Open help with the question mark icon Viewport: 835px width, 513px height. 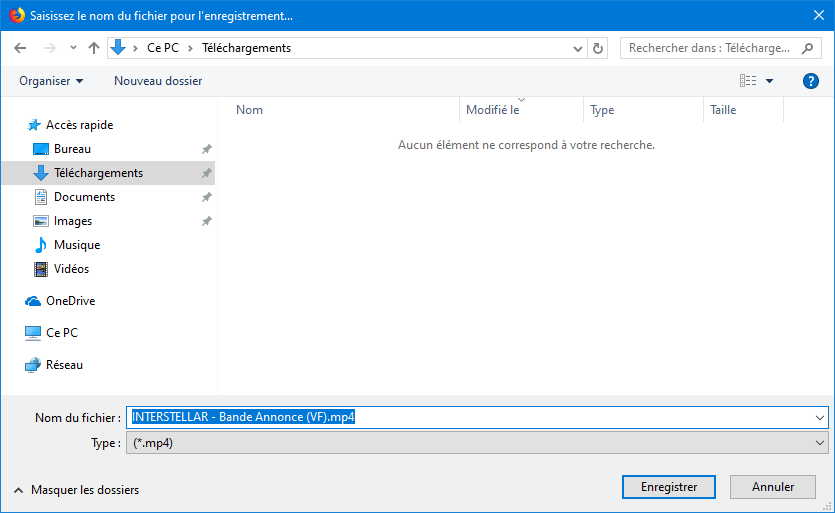811,81
